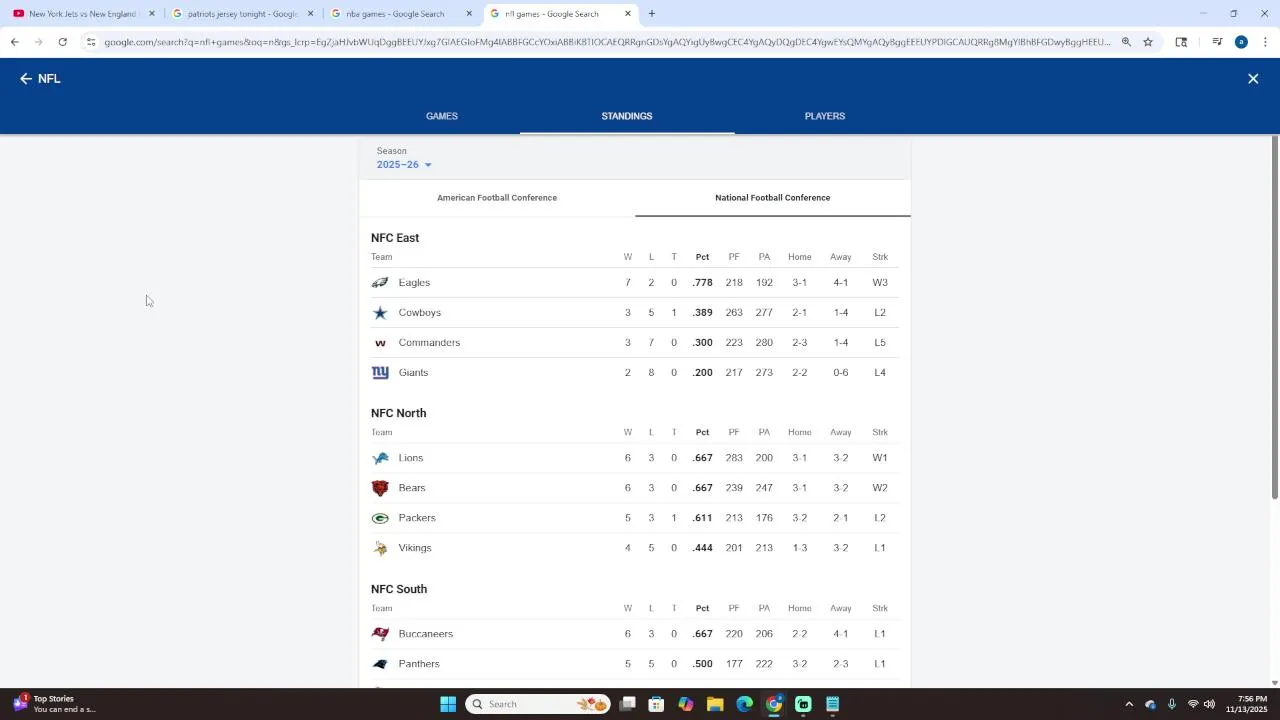Select the NFC North division heading
Image resolution: width=1280 pixels, height=720 pixels.
pos(399,413)
